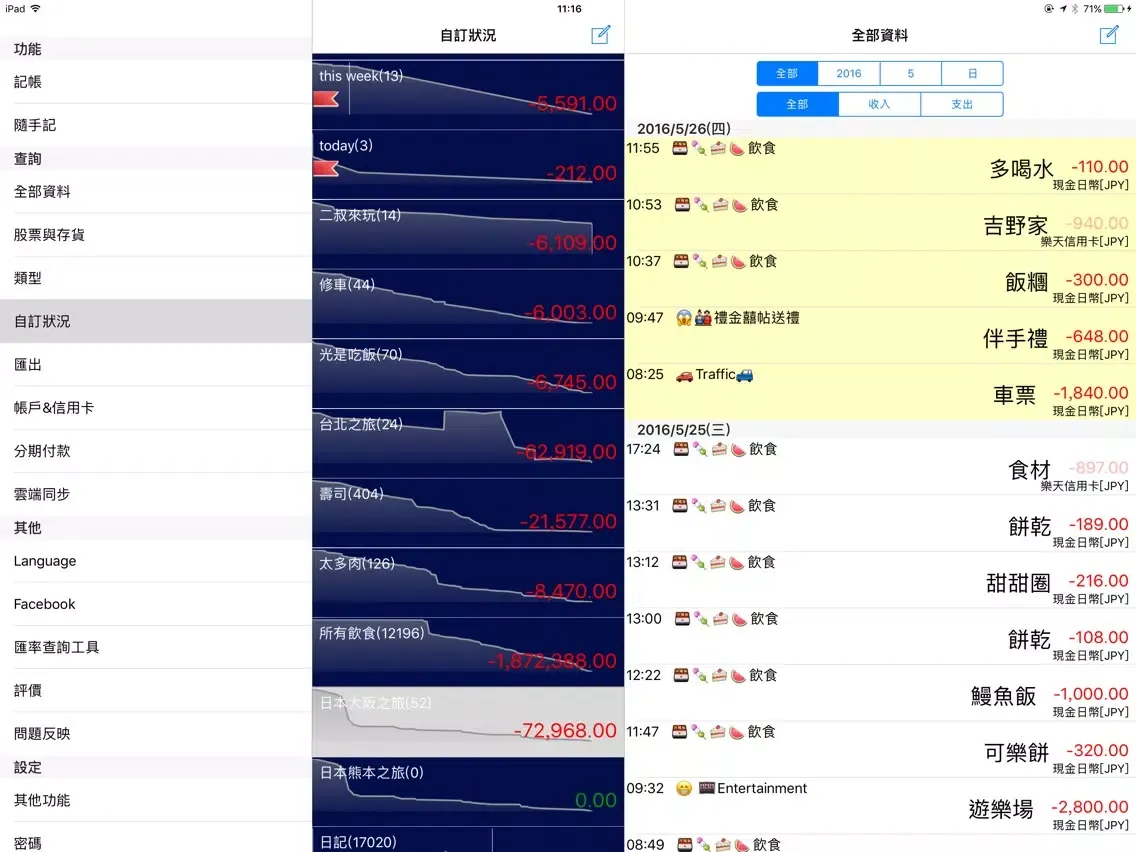Open 分期付款 in the sidebar
The width and height of the screenshot is (1136, 852).
[x=156, y=451]
